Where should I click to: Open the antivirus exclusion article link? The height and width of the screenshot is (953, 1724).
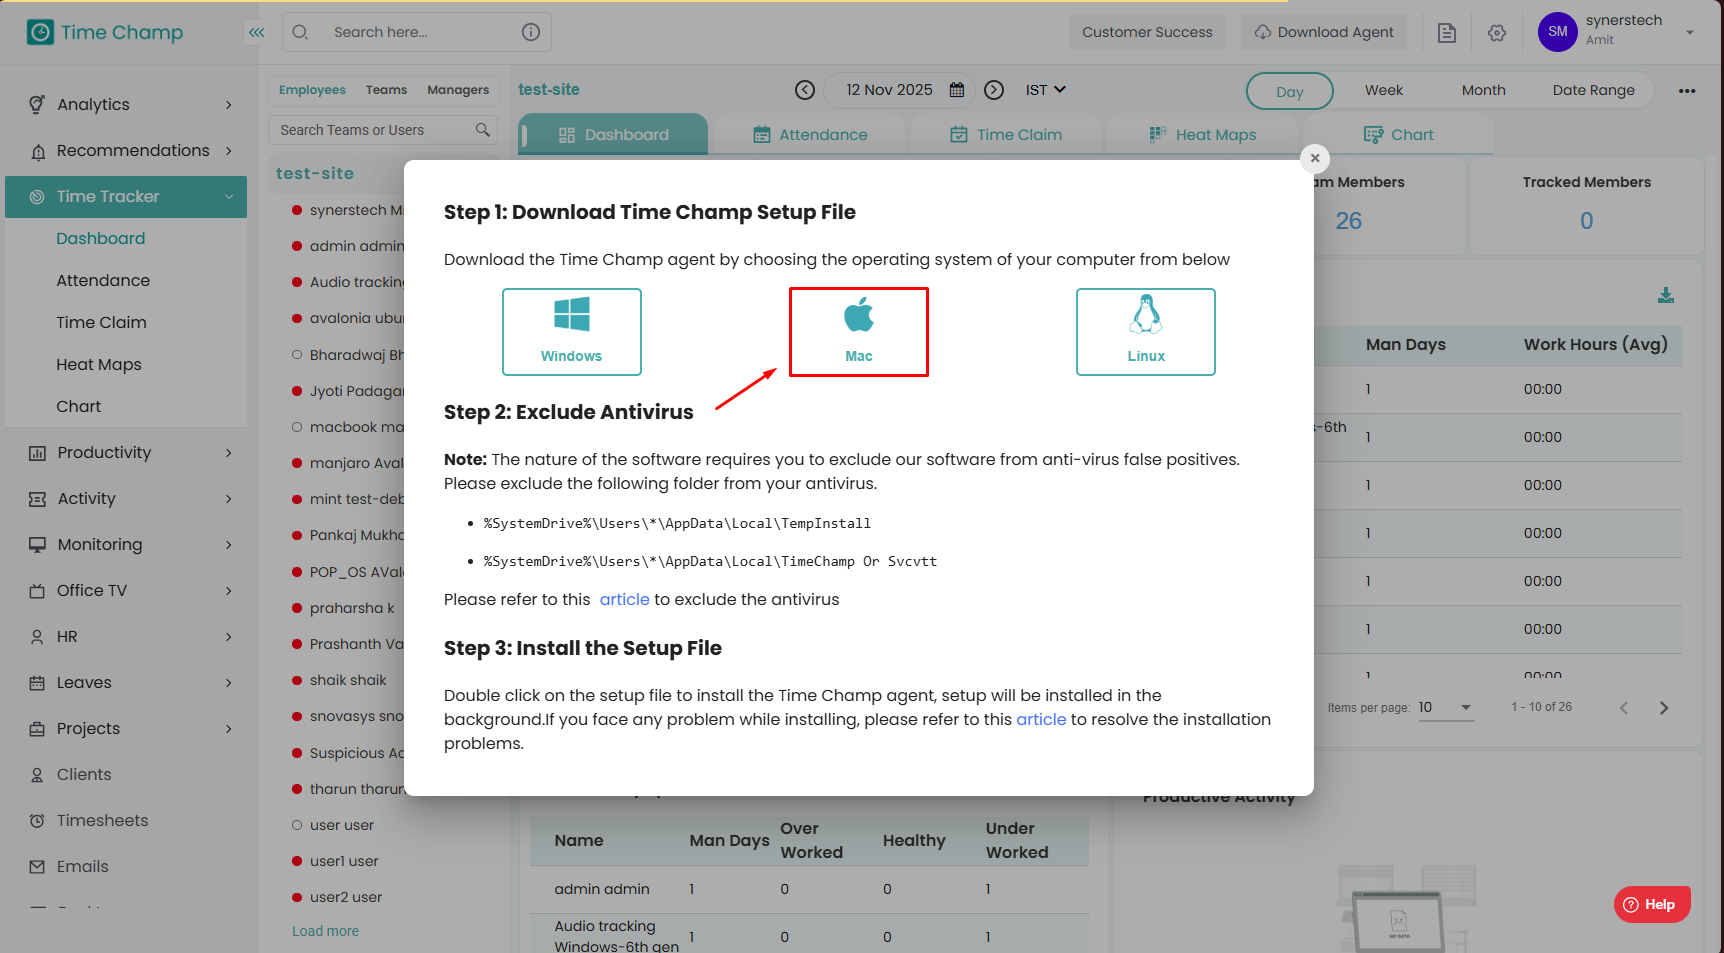625,599
